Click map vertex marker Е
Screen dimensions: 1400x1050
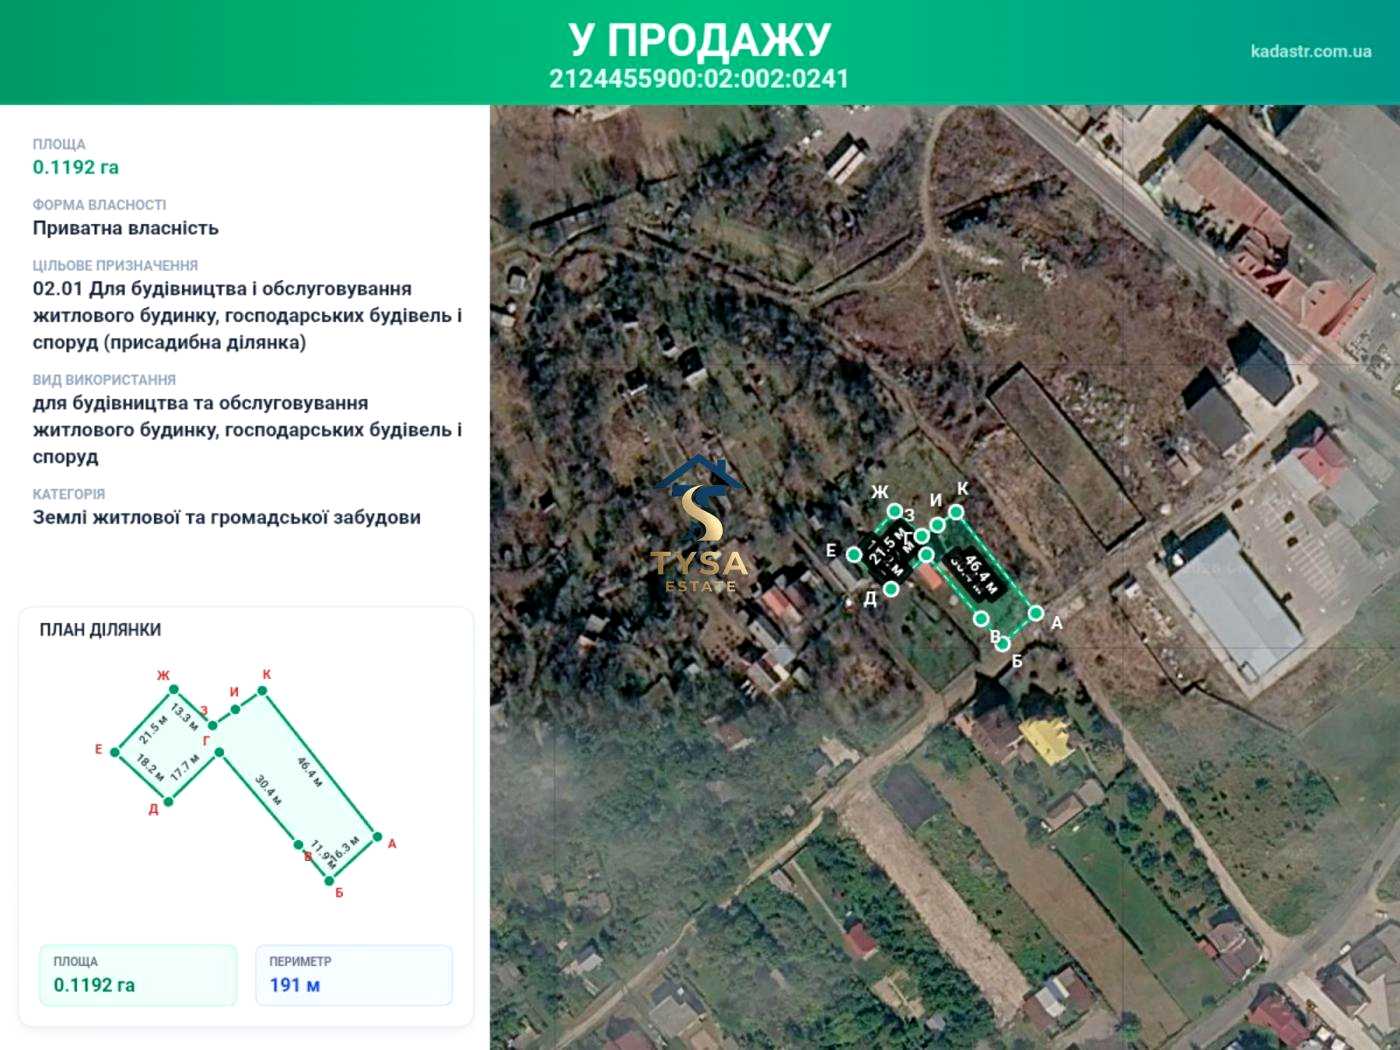[854, 554]
